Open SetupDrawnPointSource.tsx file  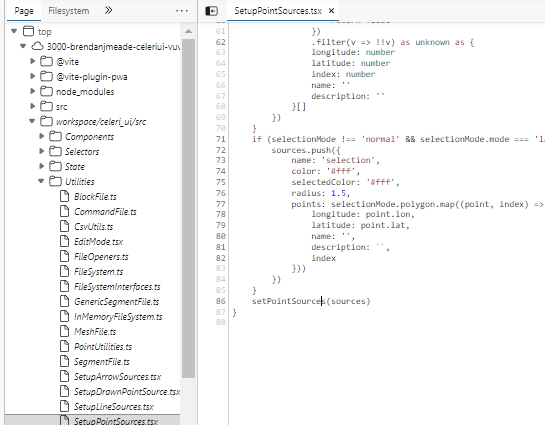tap(127, 391)
